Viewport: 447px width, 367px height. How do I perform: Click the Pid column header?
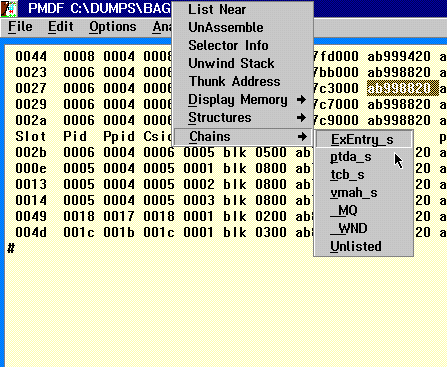coord(75,136)
